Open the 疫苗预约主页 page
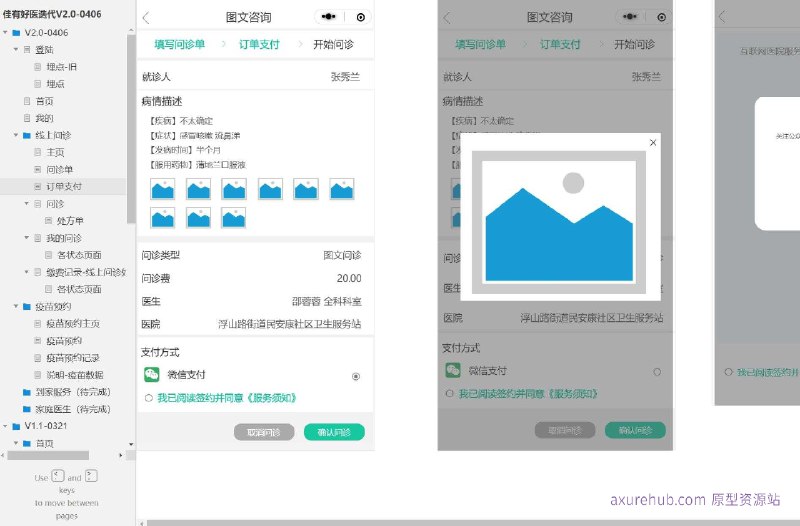 (73, 323)
